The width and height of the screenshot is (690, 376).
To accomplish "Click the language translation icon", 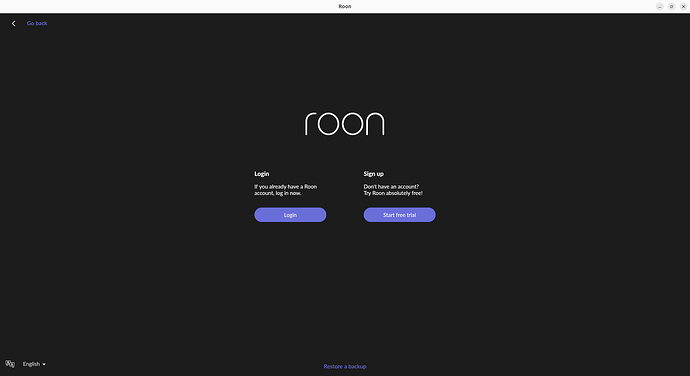I will [10, 364].
